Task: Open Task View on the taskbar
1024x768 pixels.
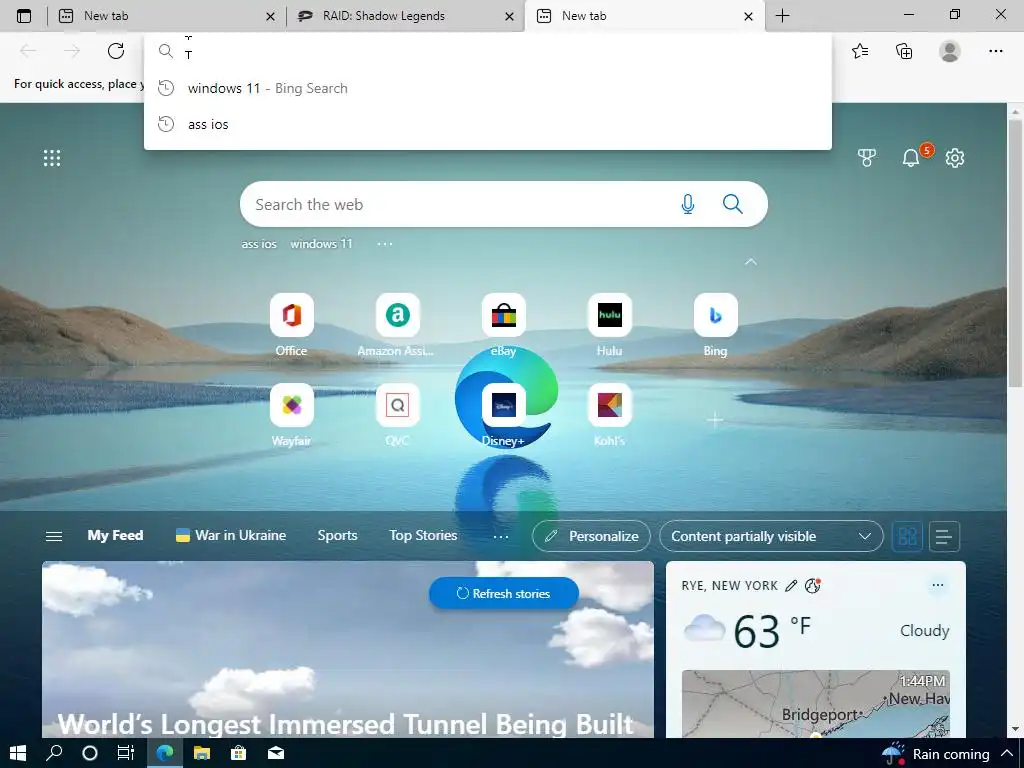Action: [x=126, y=753]
